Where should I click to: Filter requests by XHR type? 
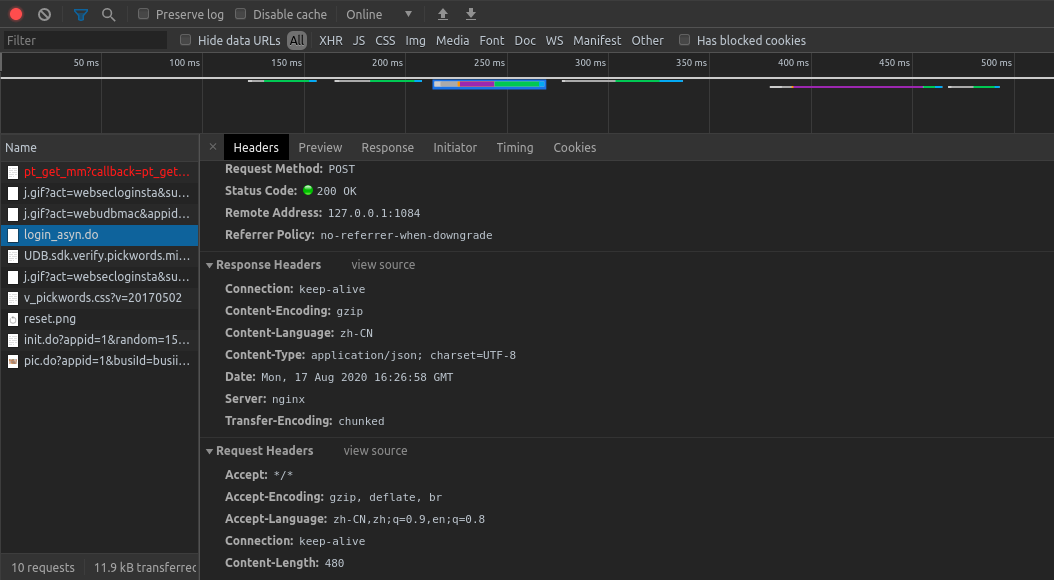(x=331, y=40)
